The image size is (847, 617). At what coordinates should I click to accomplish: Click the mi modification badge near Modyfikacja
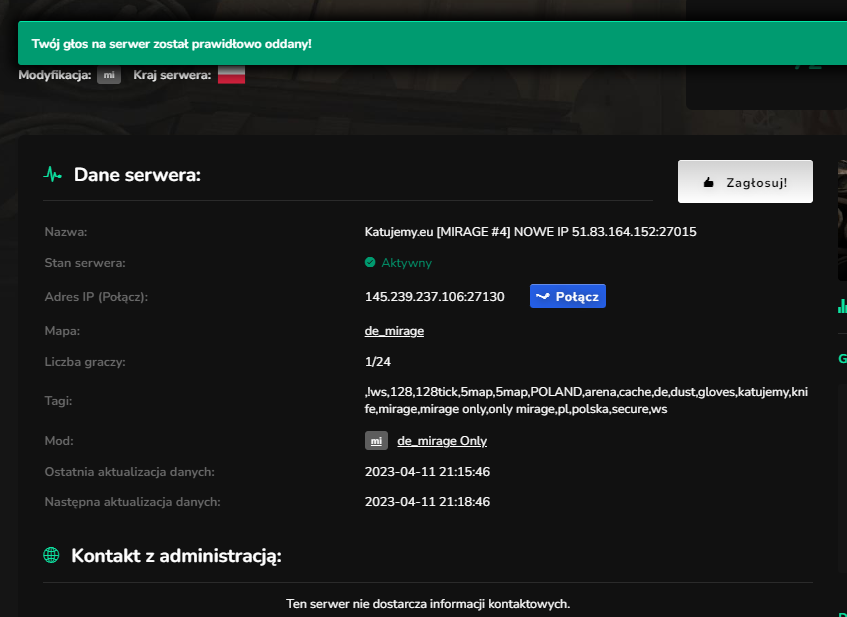[x=109, y=75]
